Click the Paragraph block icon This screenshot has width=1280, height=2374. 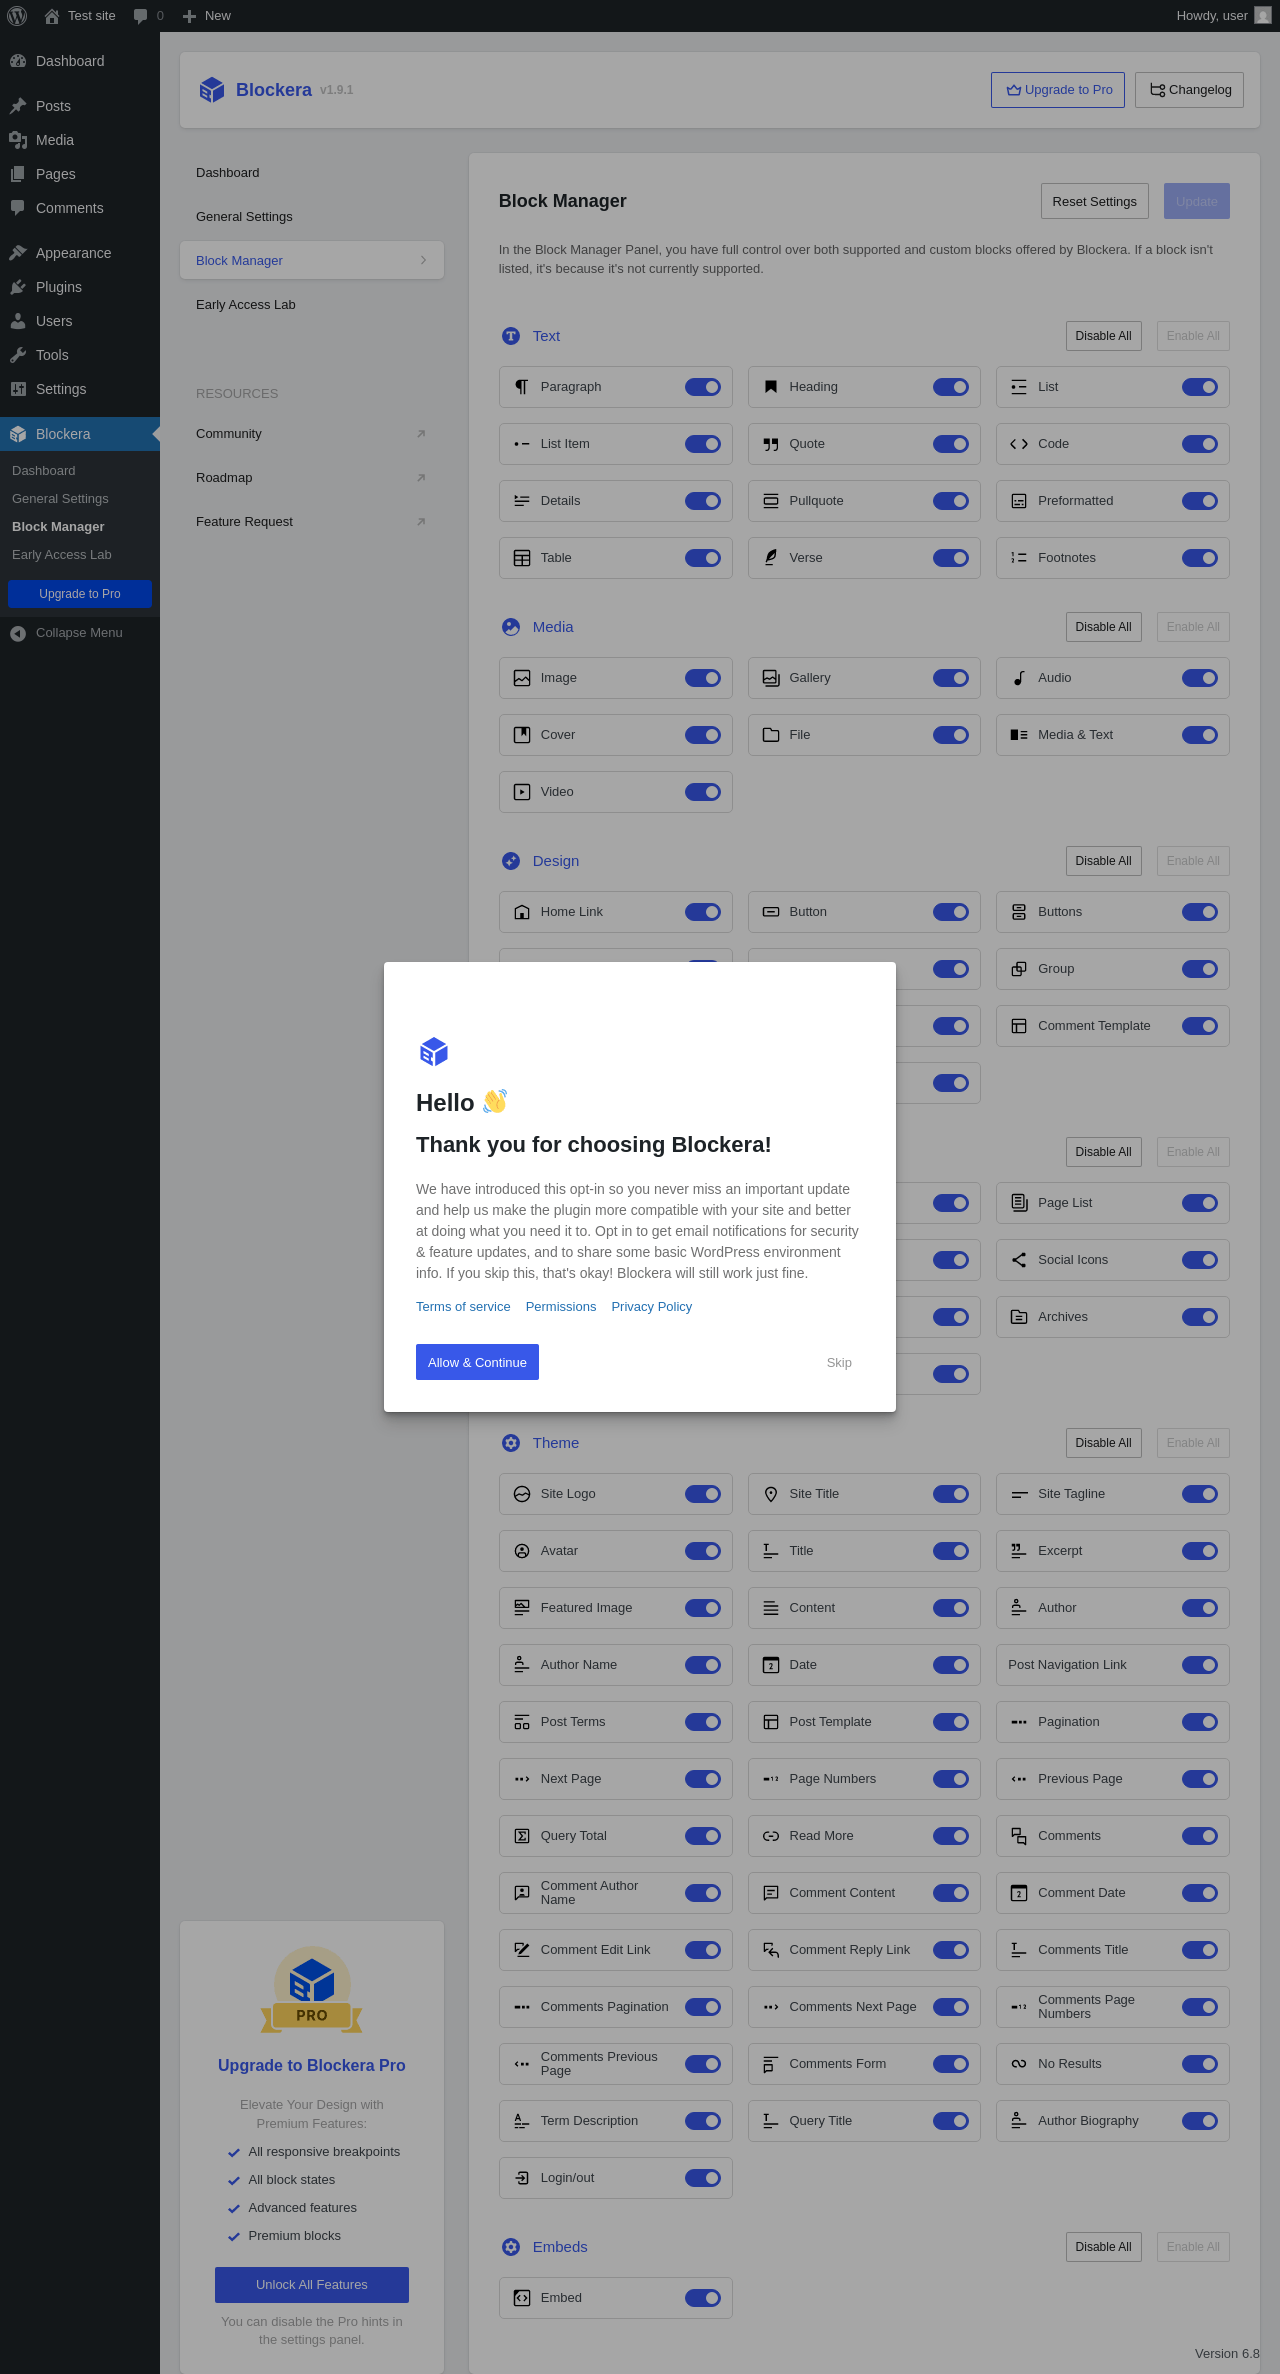522,387
